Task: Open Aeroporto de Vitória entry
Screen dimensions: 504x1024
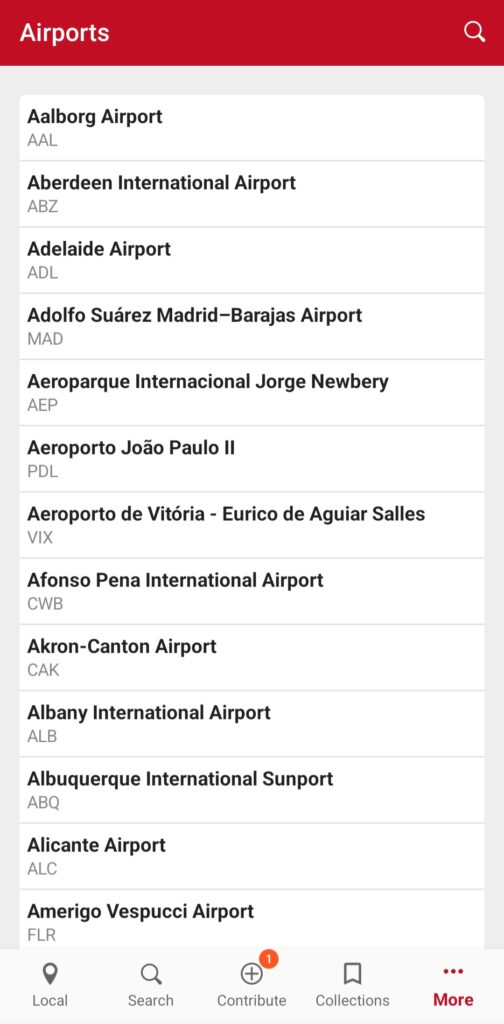Action: 252,525
